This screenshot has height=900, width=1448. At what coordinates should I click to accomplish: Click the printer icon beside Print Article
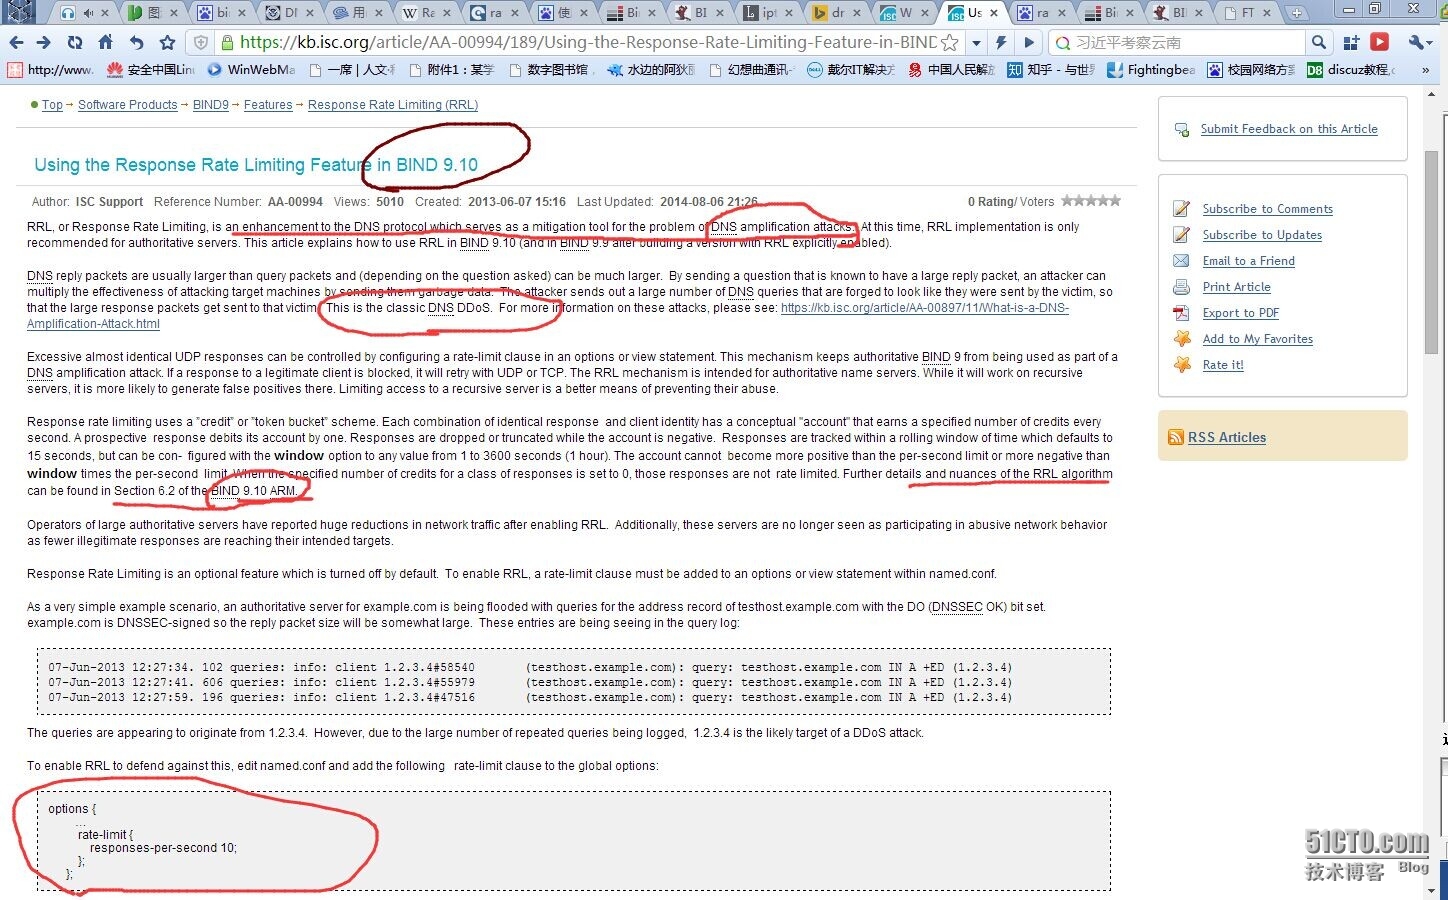[x=1182, y=287]
